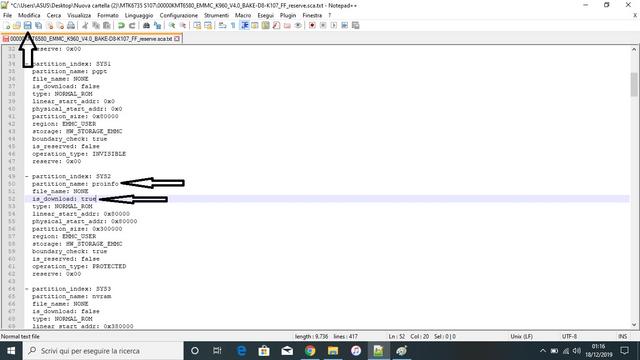Click the Close document toolbar icon
Screen dimensions: 640x360
point(49,25)
